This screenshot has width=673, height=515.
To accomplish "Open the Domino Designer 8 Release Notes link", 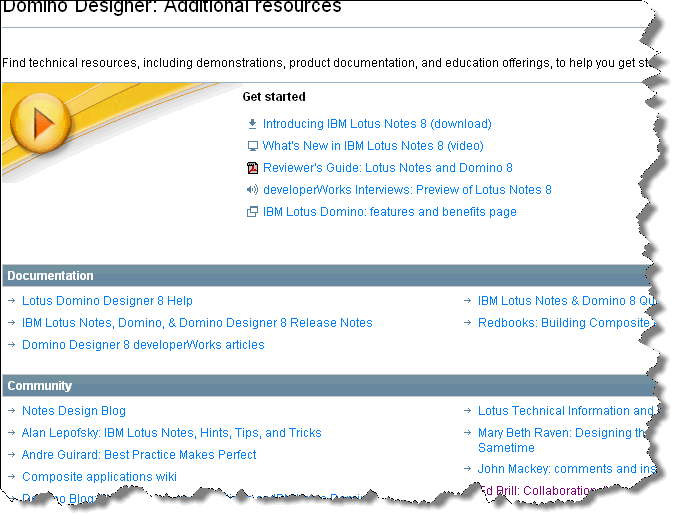I will (197, 323).
